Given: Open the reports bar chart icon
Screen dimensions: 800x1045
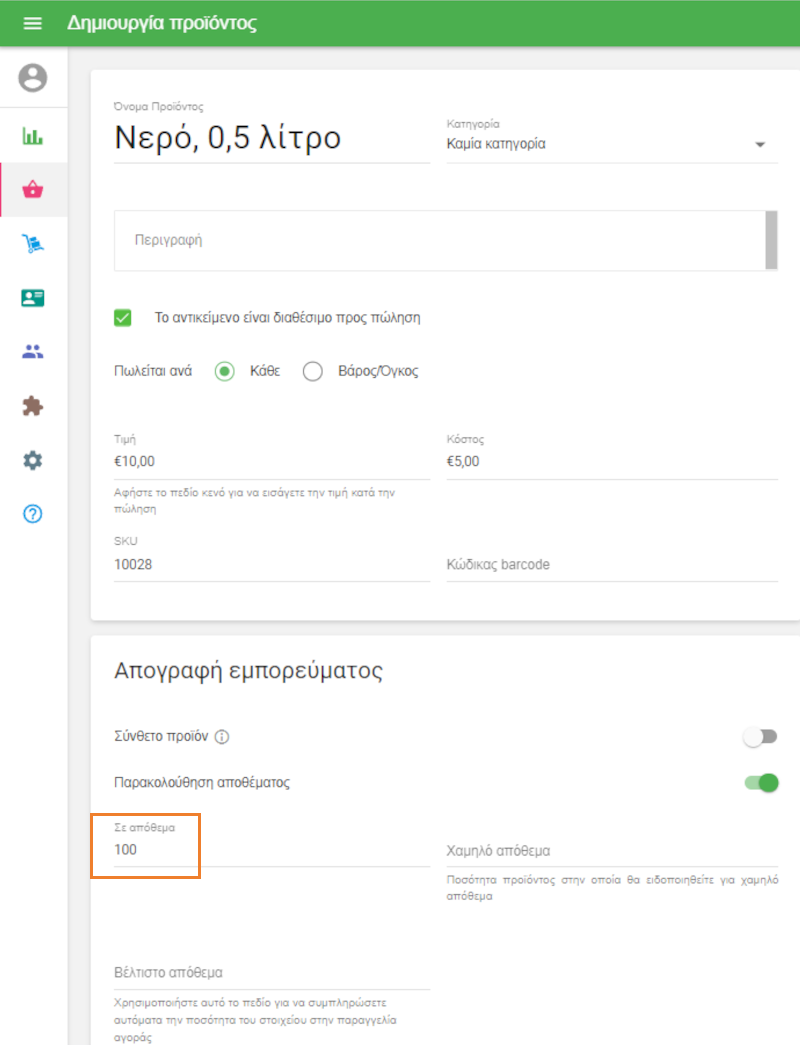Looking at the screenshot, I should 33,136.
